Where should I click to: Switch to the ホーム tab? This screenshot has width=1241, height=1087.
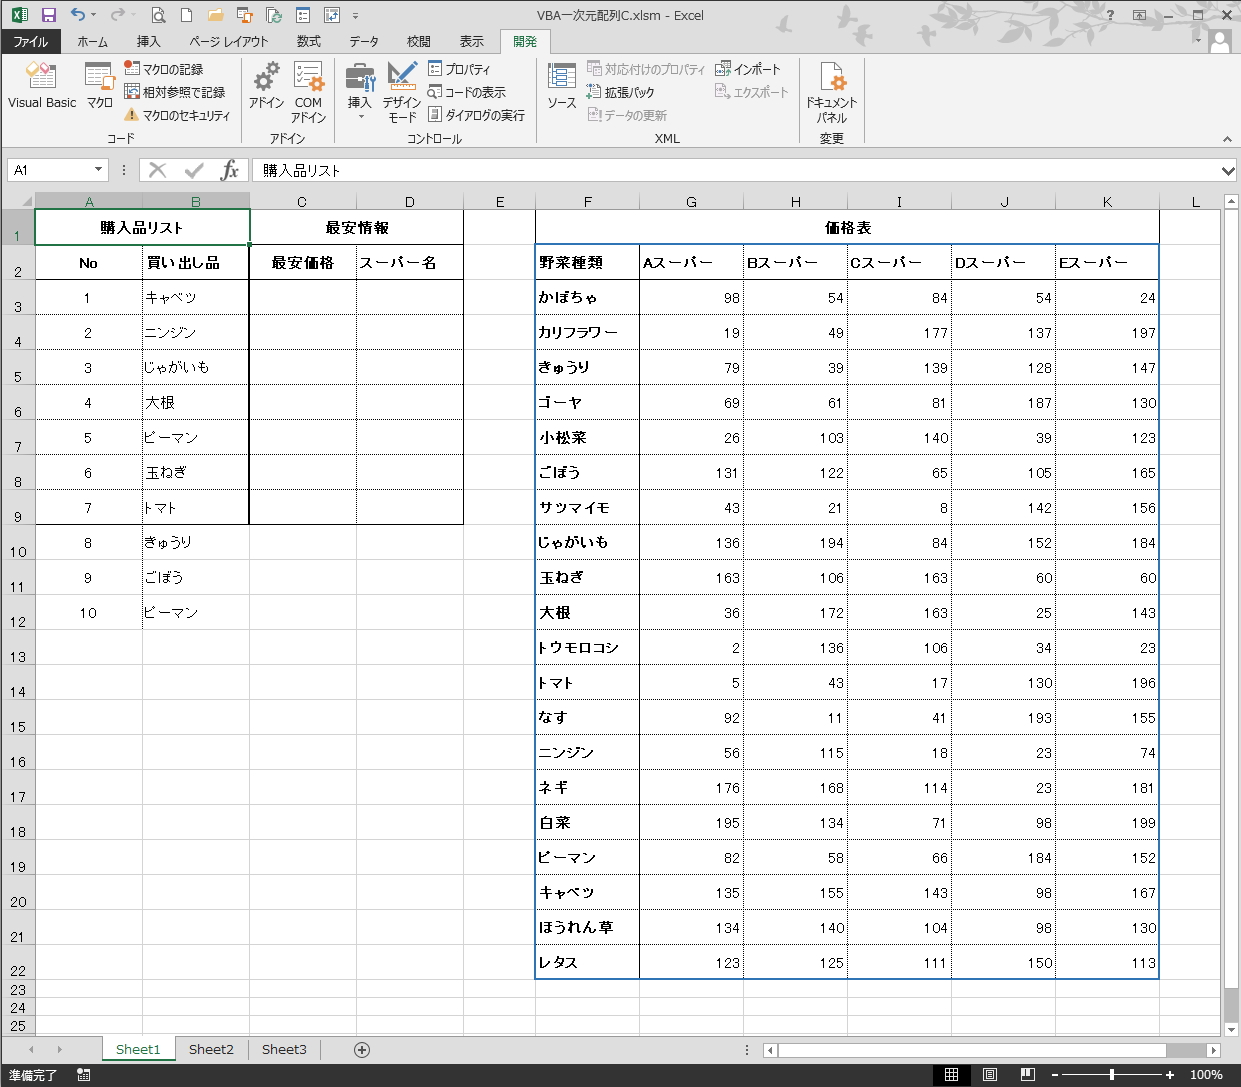92,41
